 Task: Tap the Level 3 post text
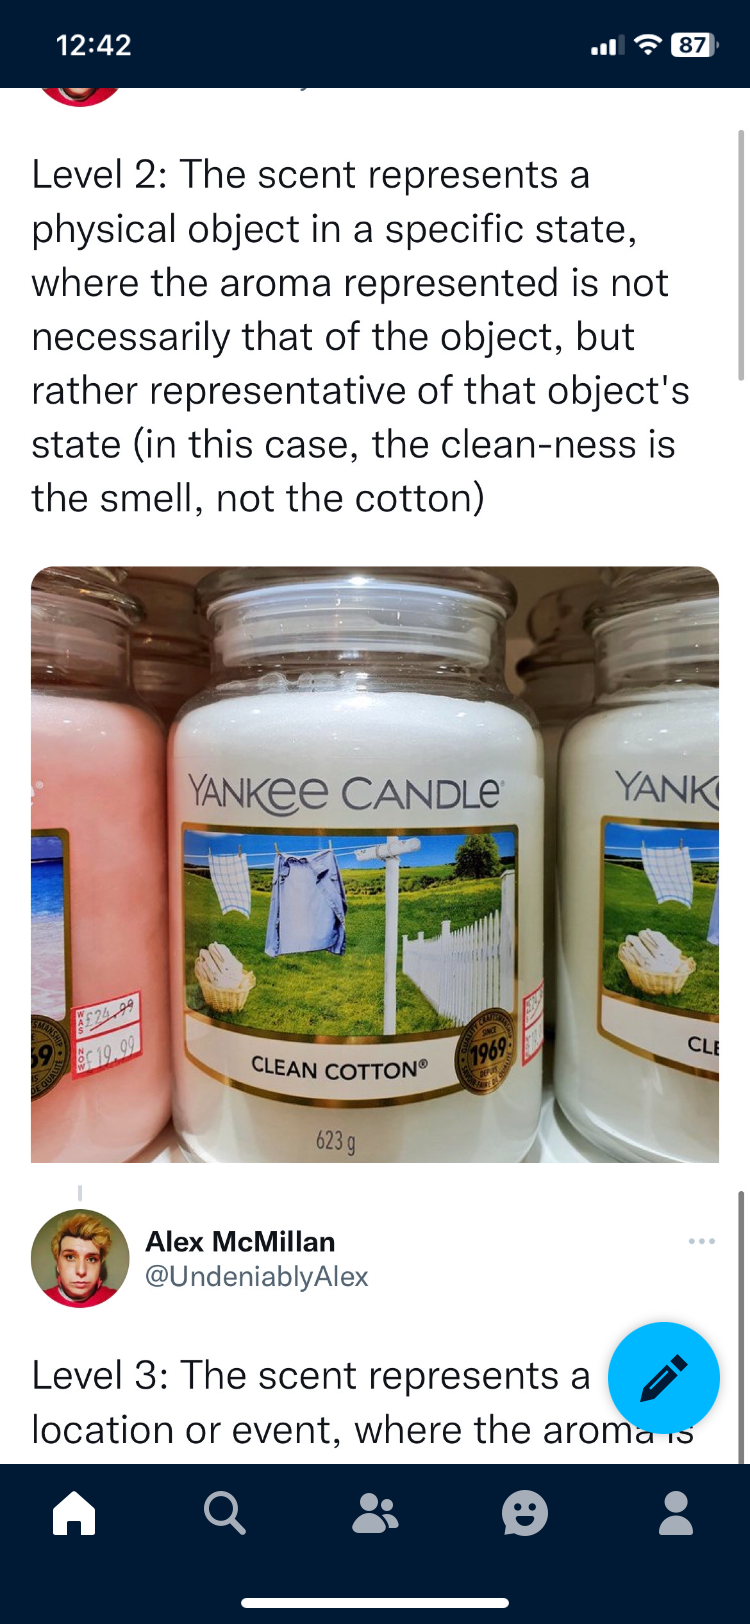(x=362, y=1402)
